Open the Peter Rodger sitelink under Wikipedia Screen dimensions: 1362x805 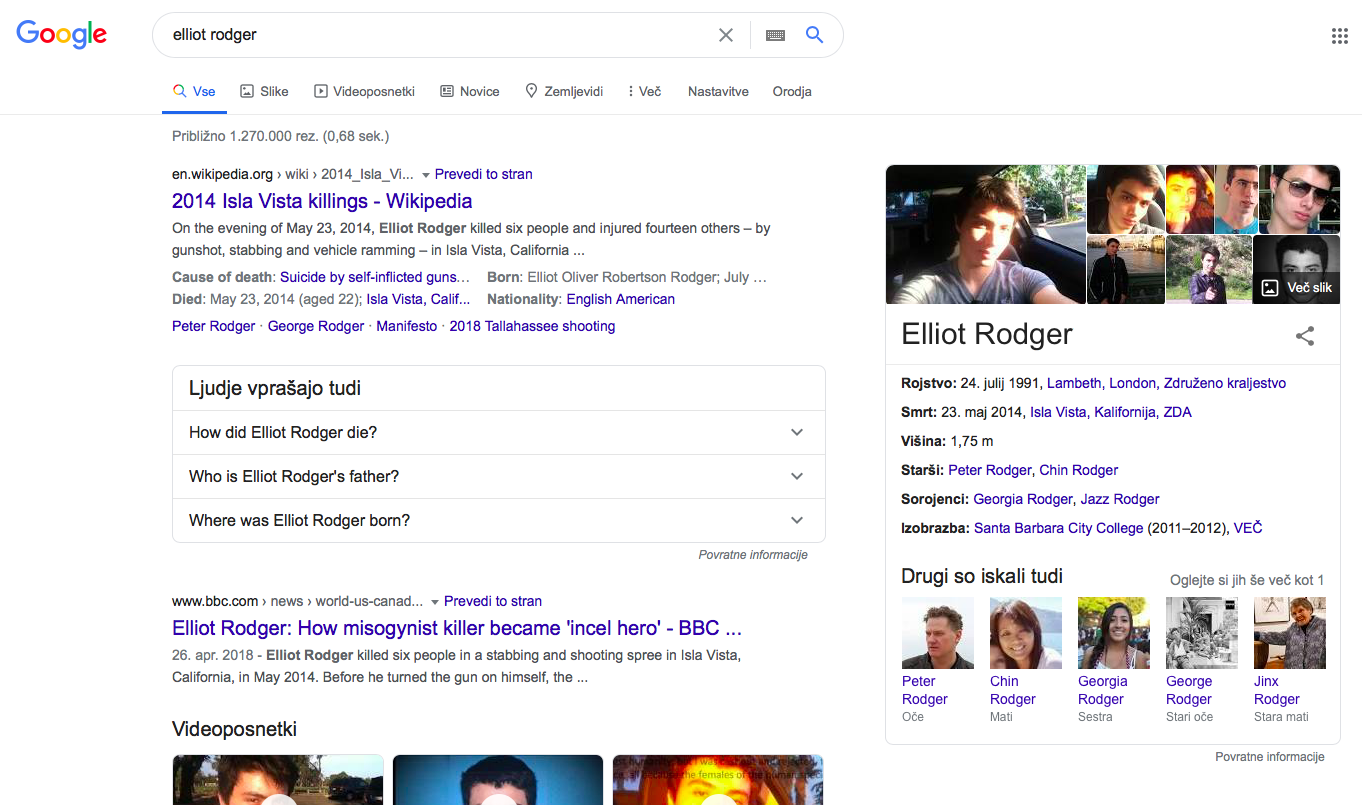click(x=214, y=326)
